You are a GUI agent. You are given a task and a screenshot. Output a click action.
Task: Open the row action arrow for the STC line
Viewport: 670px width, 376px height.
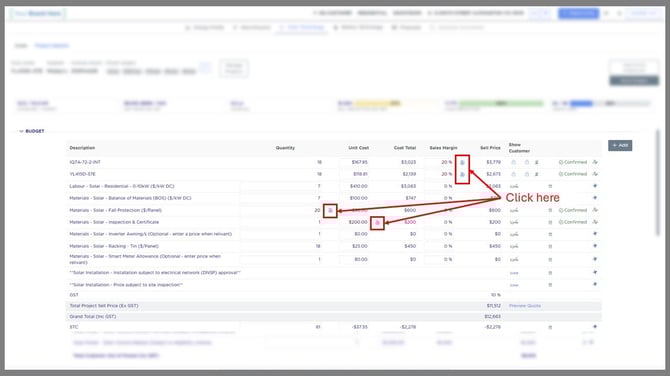[x=595, y=327]
